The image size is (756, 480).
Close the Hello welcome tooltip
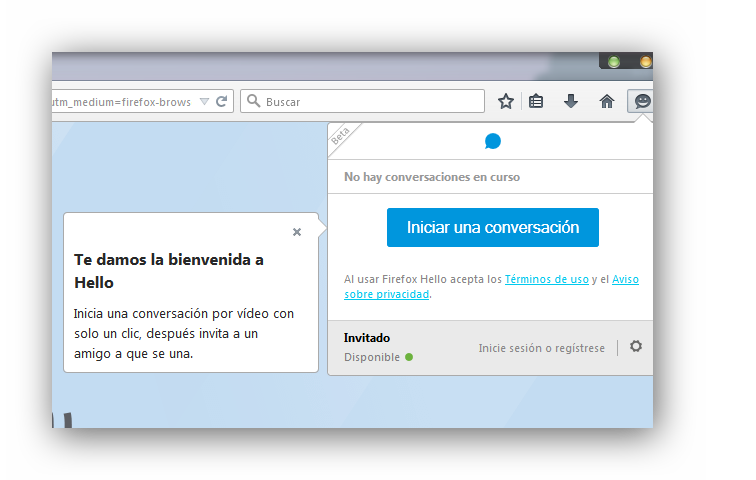point(297,232)
